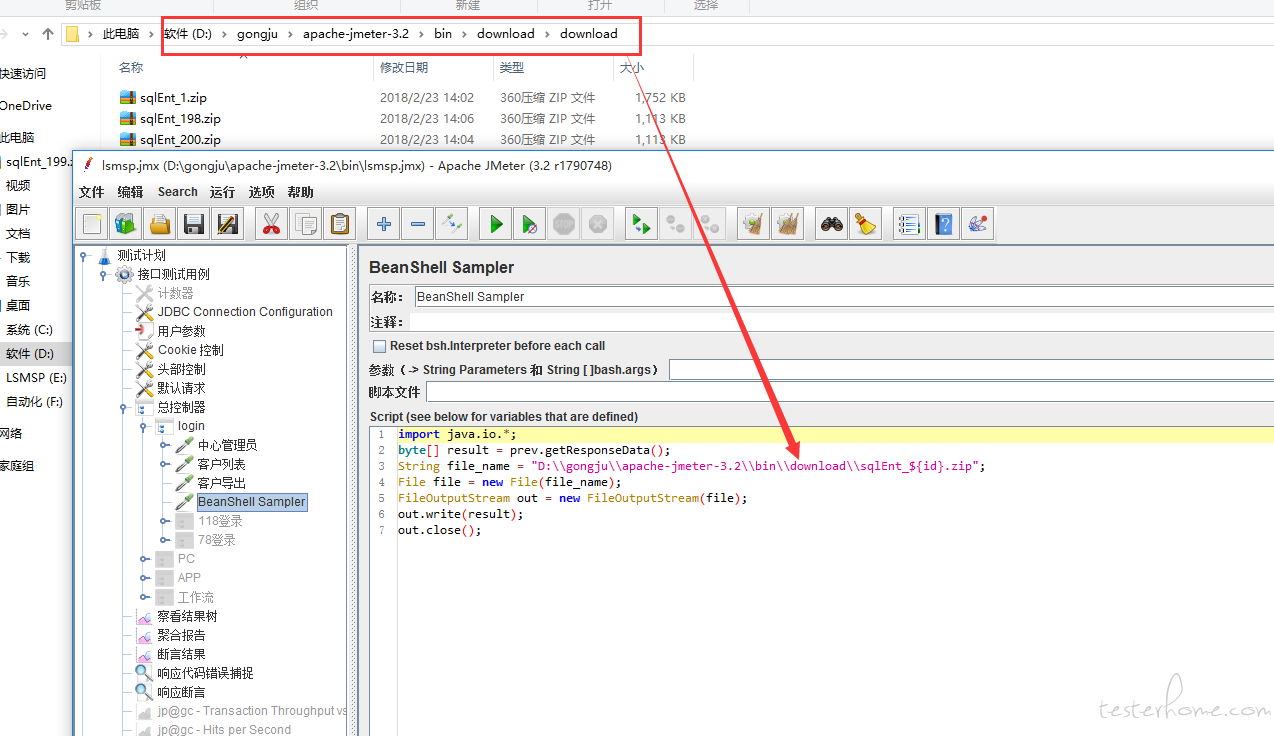Open the 帮助 menu
The width and height of the screenshot is (1274, 736).
[x=300, y=192]
